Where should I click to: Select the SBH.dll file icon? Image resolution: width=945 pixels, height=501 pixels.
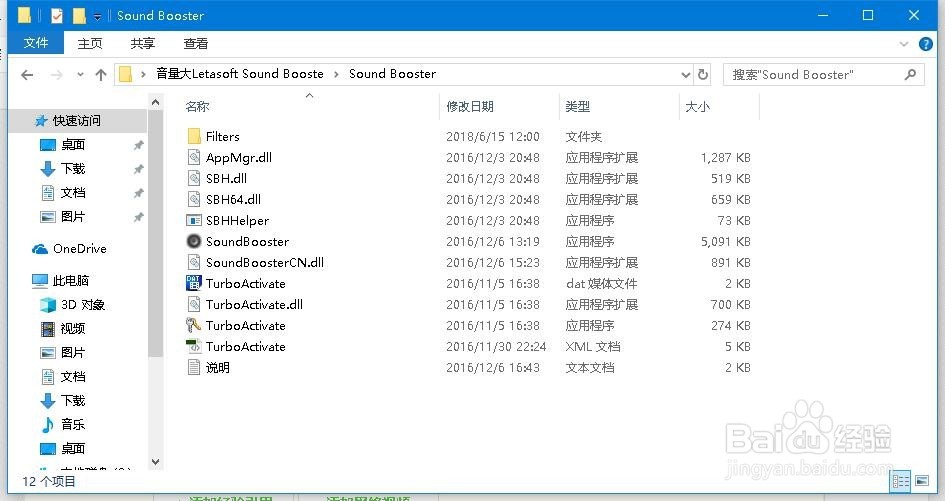(x=193, y=178)
